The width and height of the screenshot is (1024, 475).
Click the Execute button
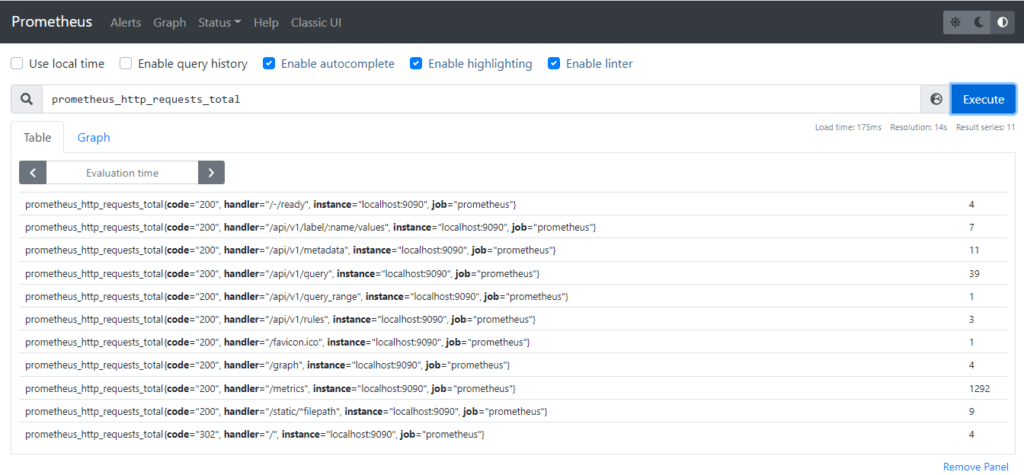click(x=984, y=99)
